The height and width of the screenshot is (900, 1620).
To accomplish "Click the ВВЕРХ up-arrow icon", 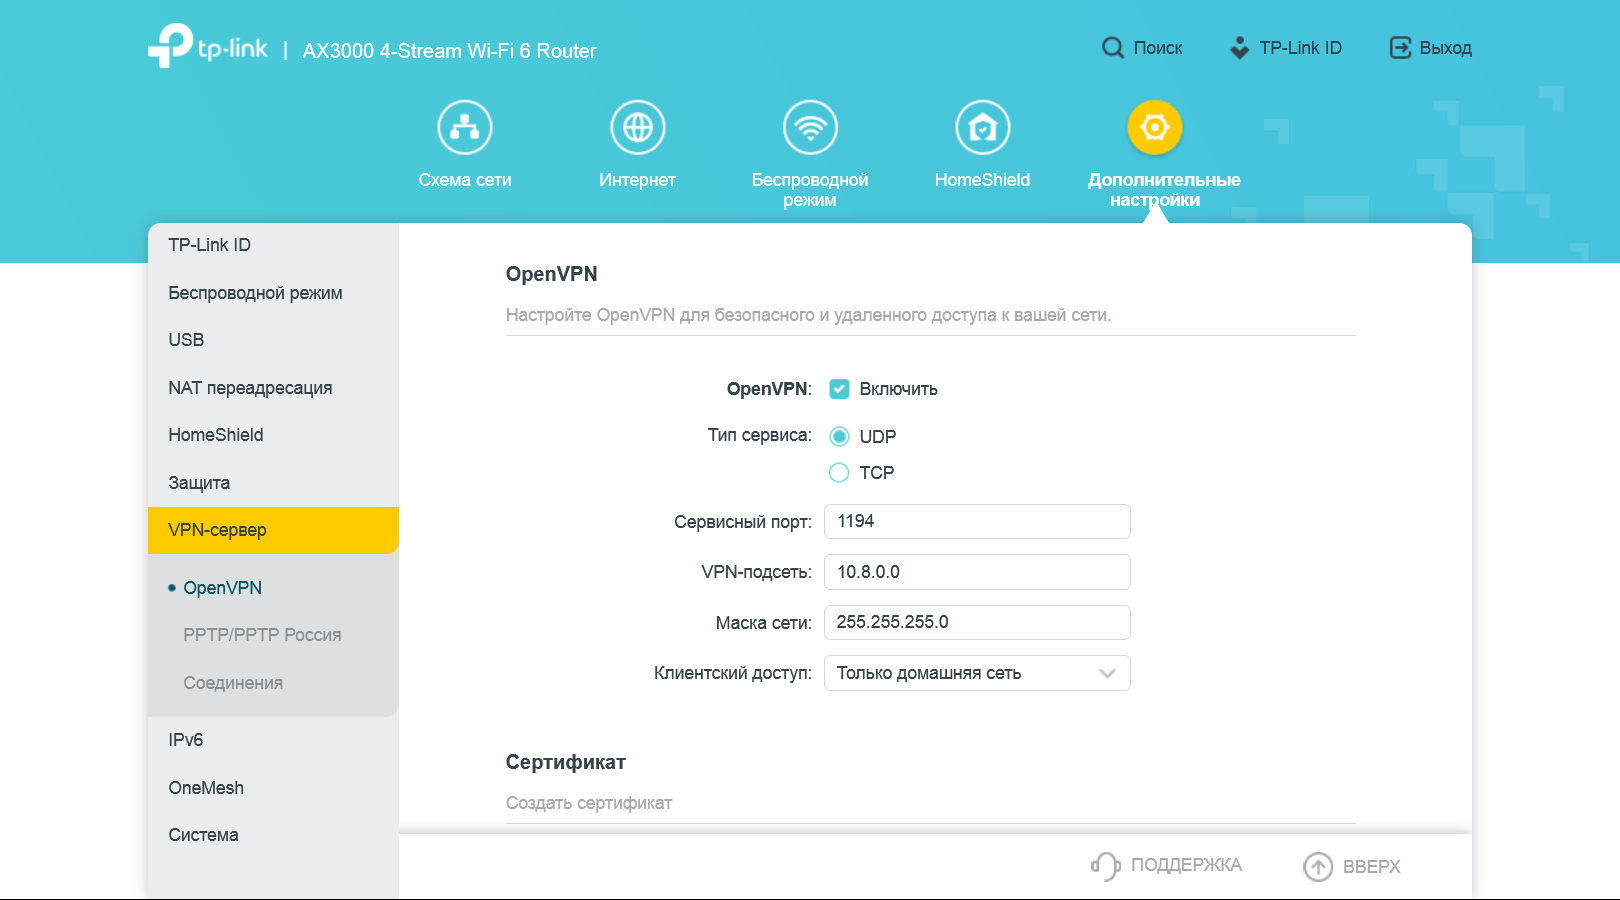I will tap(1318, 867).
